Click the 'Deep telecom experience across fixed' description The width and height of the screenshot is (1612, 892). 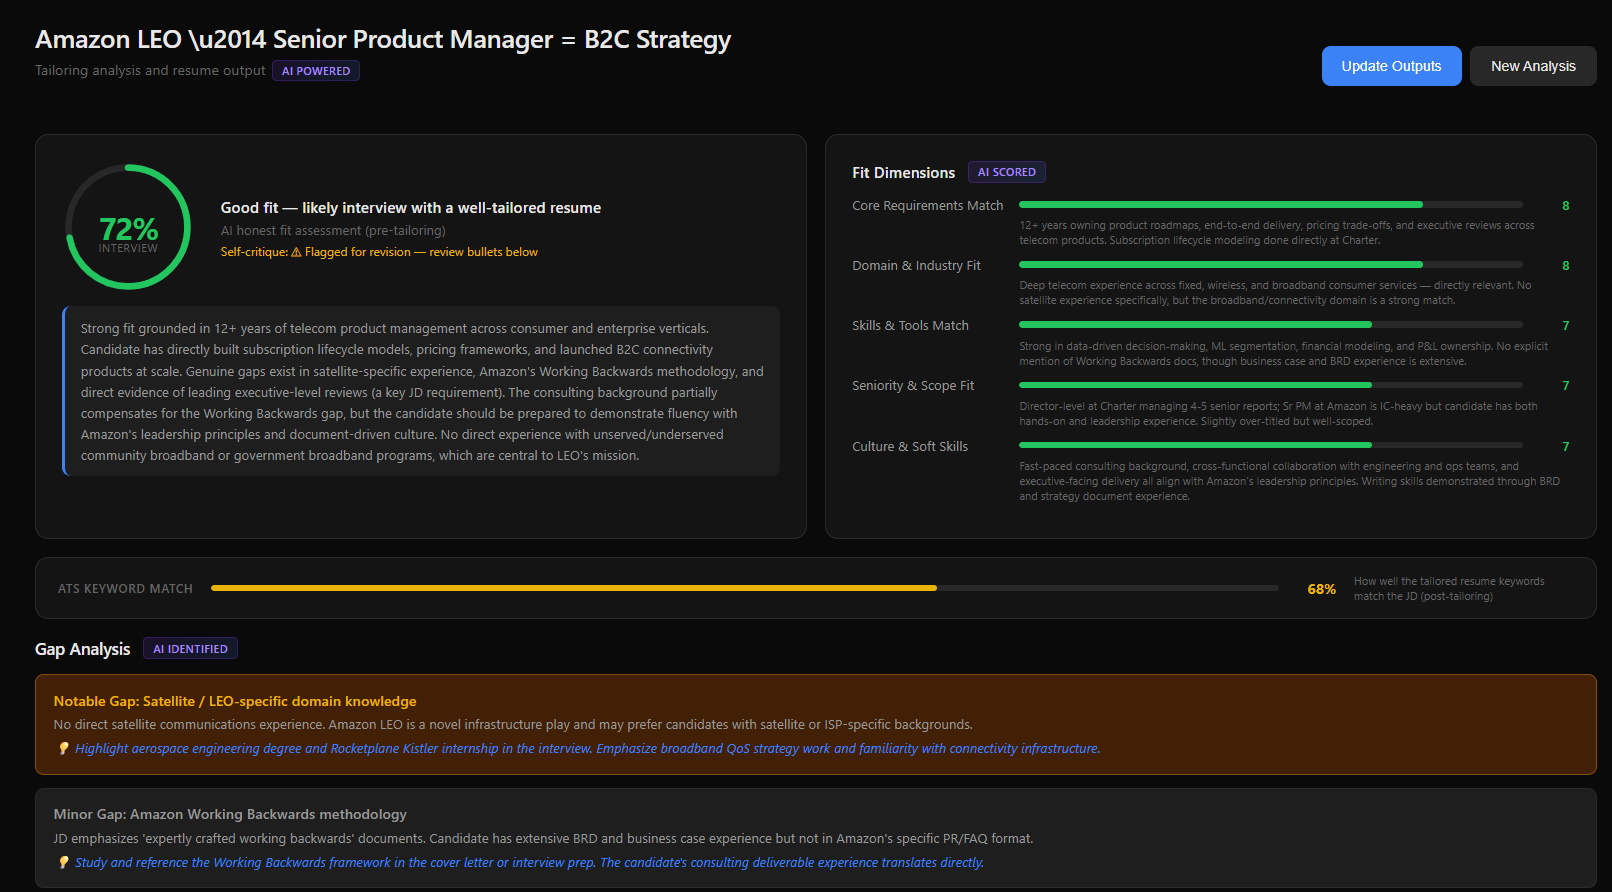(1275, 293)
